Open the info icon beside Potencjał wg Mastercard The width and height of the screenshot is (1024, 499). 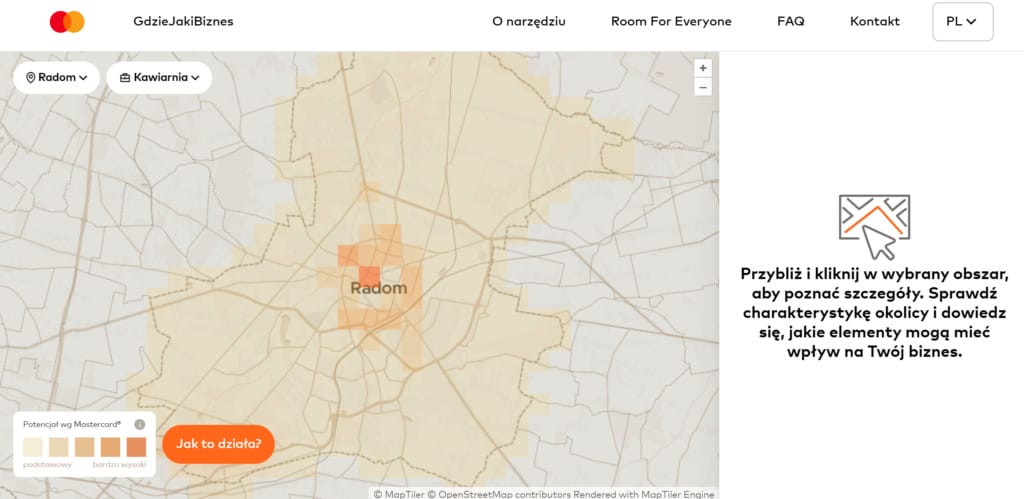[139, 425]
